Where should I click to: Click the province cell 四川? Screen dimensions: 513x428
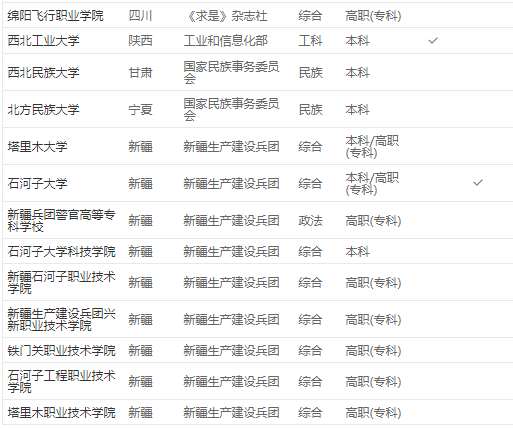coord(140,16)
